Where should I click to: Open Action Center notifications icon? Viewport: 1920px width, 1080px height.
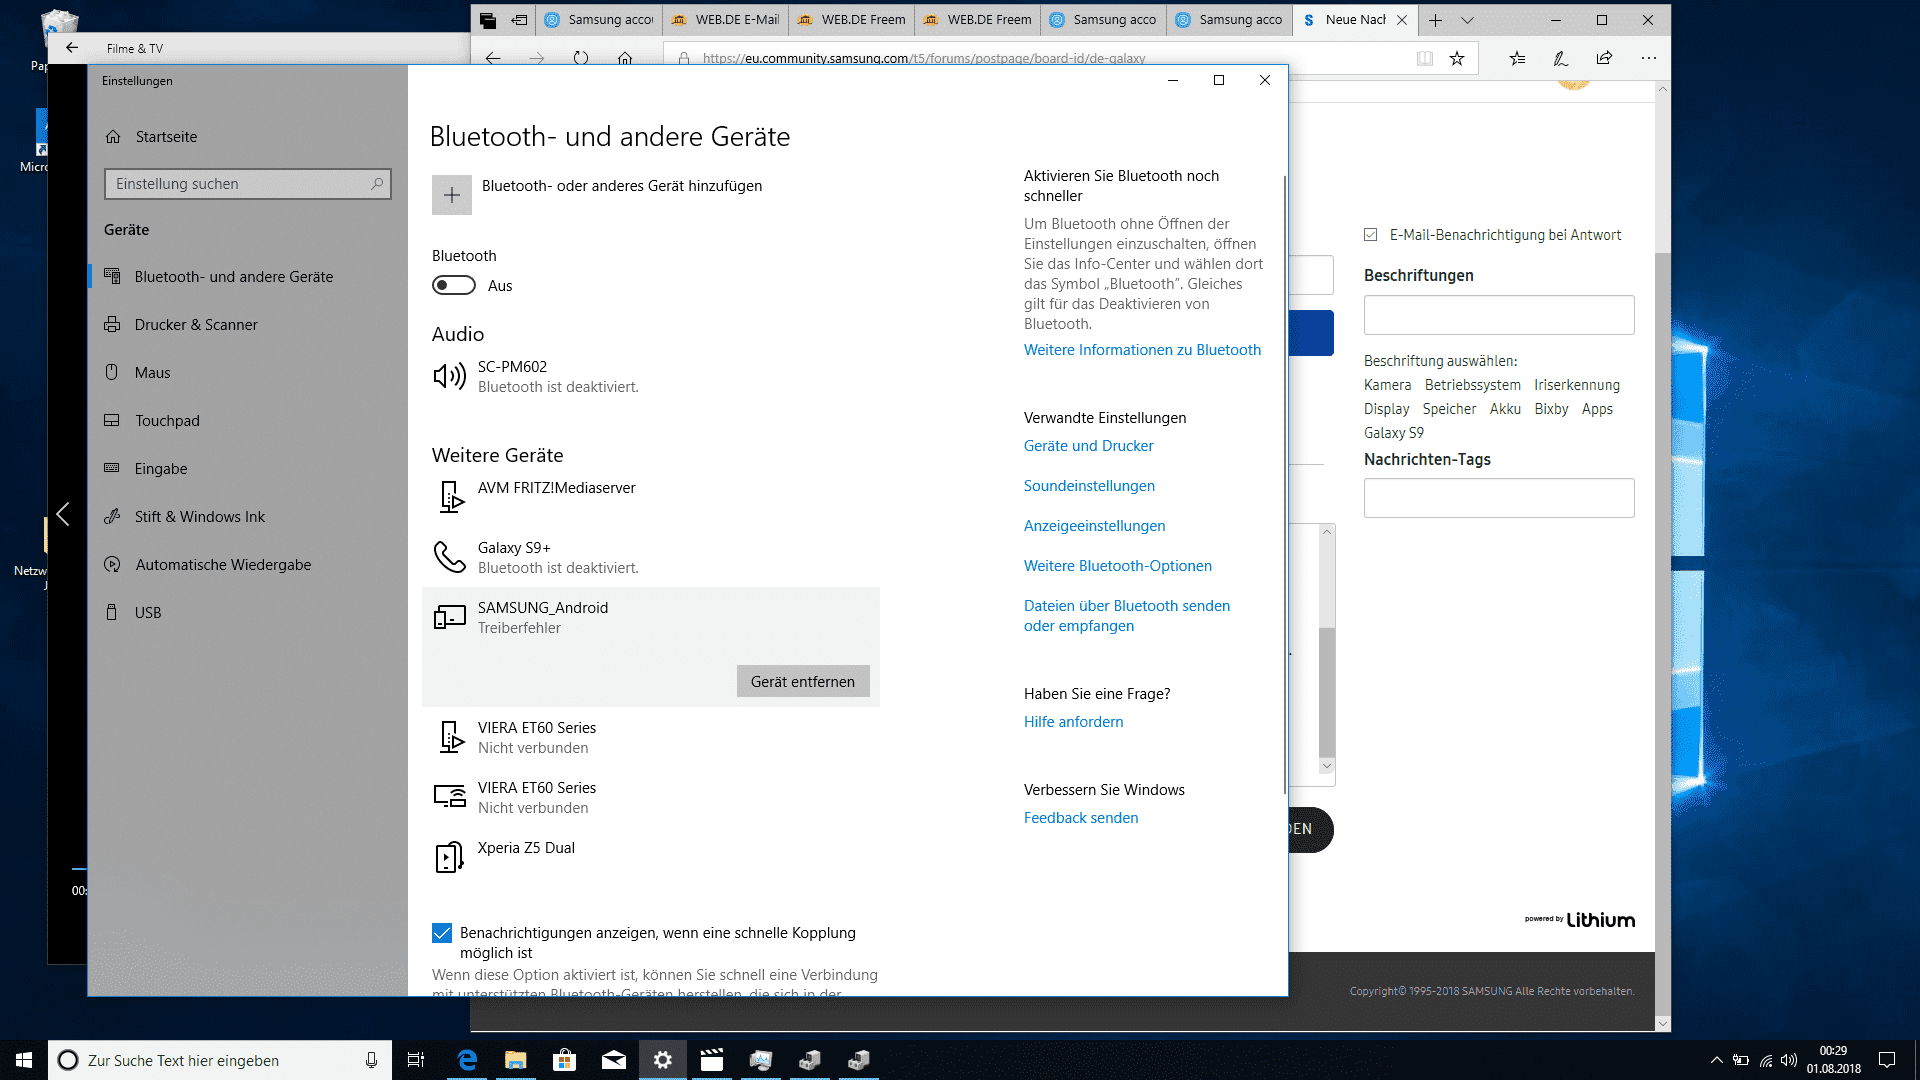(1887, 1060)
